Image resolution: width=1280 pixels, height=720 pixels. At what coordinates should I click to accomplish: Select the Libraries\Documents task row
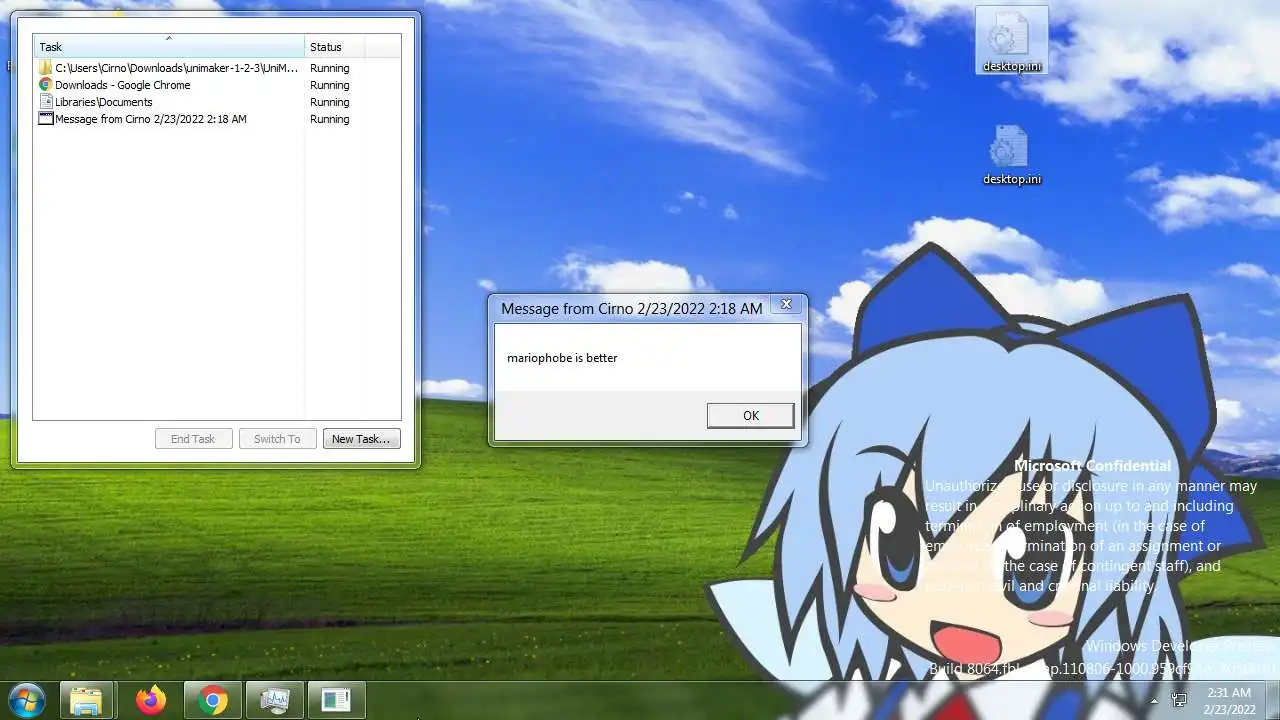pos(217,102)
